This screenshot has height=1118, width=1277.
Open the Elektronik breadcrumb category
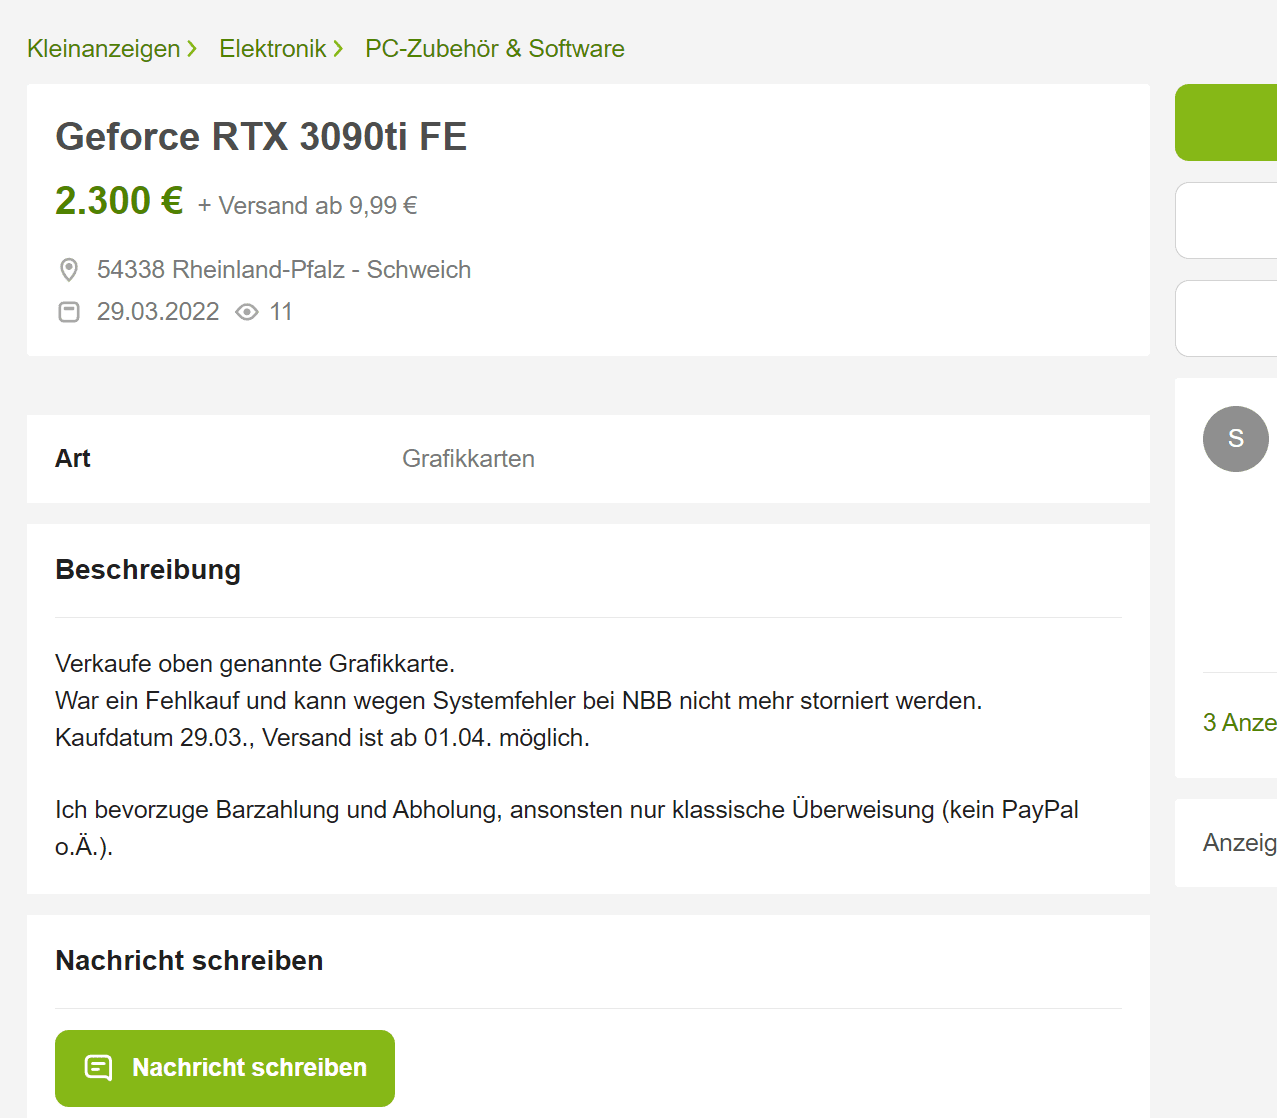click(273, 49)
